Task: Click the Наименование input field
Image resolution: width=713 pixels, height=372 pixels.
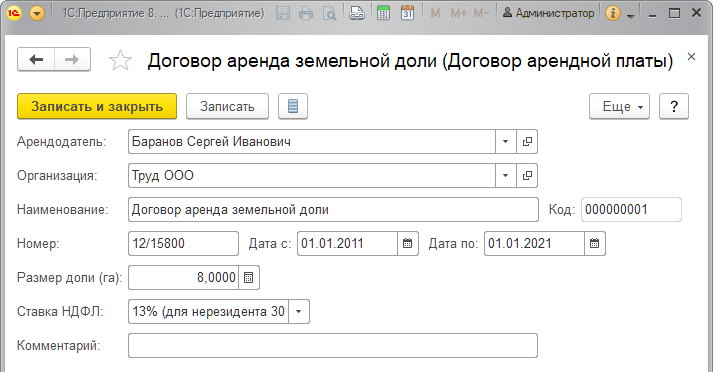Action: (x=333, y=210)
